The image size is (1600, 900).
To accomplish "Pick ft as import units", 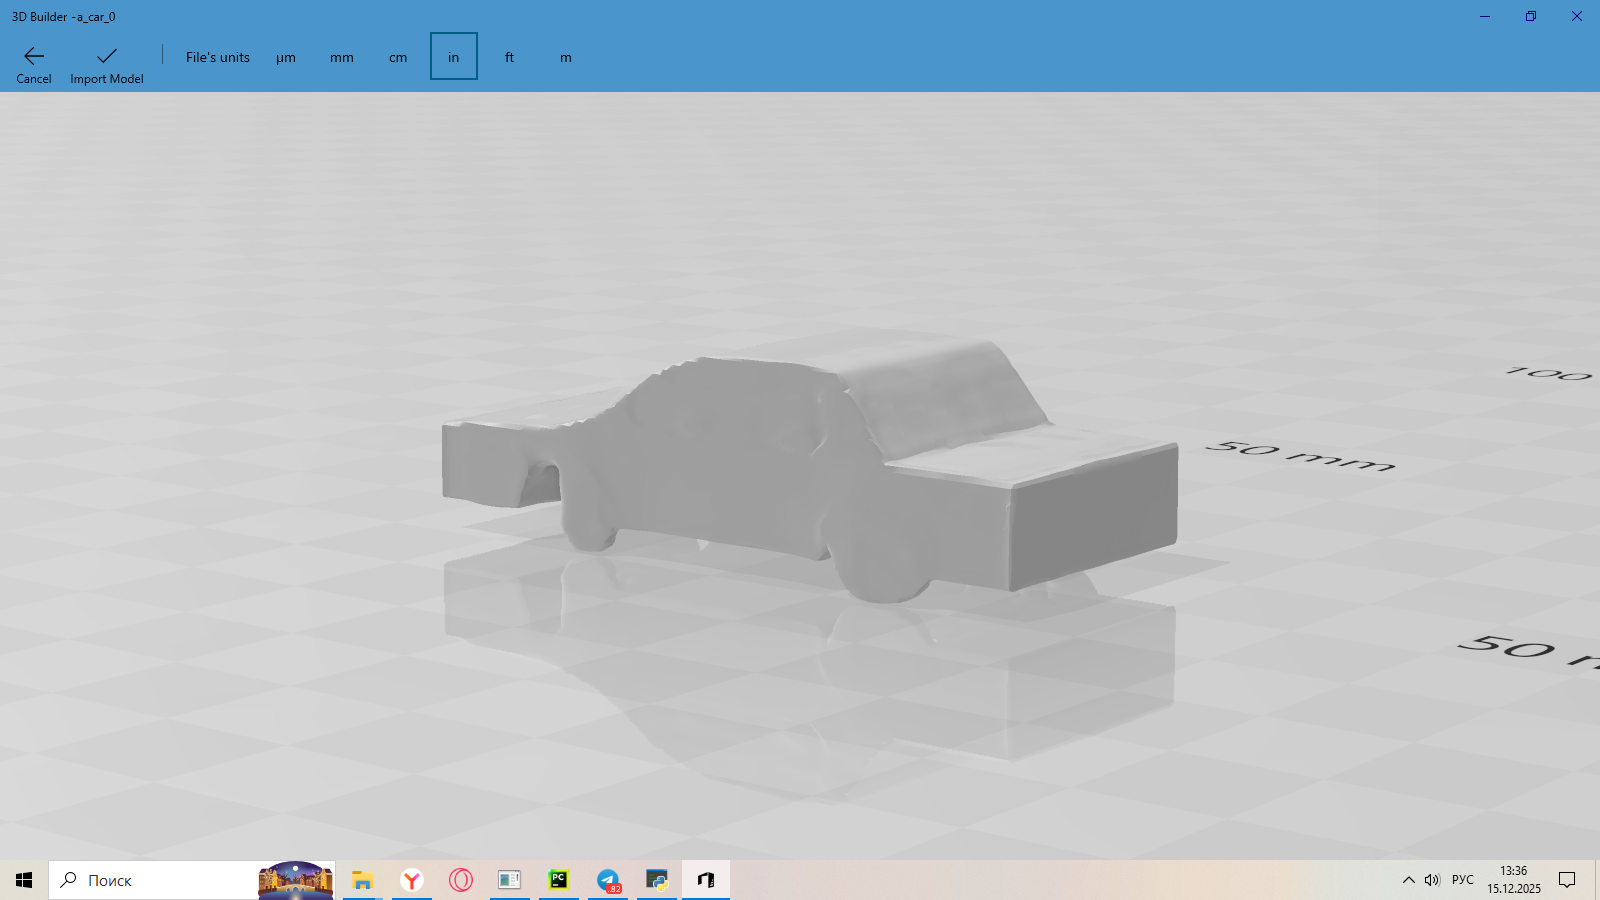I will click(x=510, y=57).
